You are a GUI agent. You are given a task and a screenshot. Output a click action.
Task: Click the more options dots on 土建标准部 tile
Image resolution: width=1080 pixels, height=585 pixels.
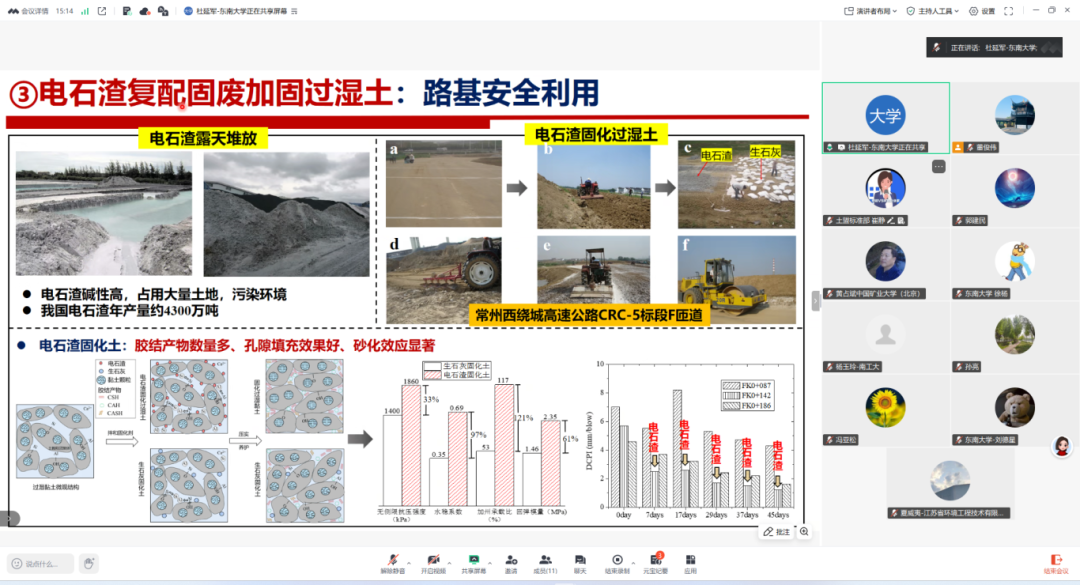point(938,167)
